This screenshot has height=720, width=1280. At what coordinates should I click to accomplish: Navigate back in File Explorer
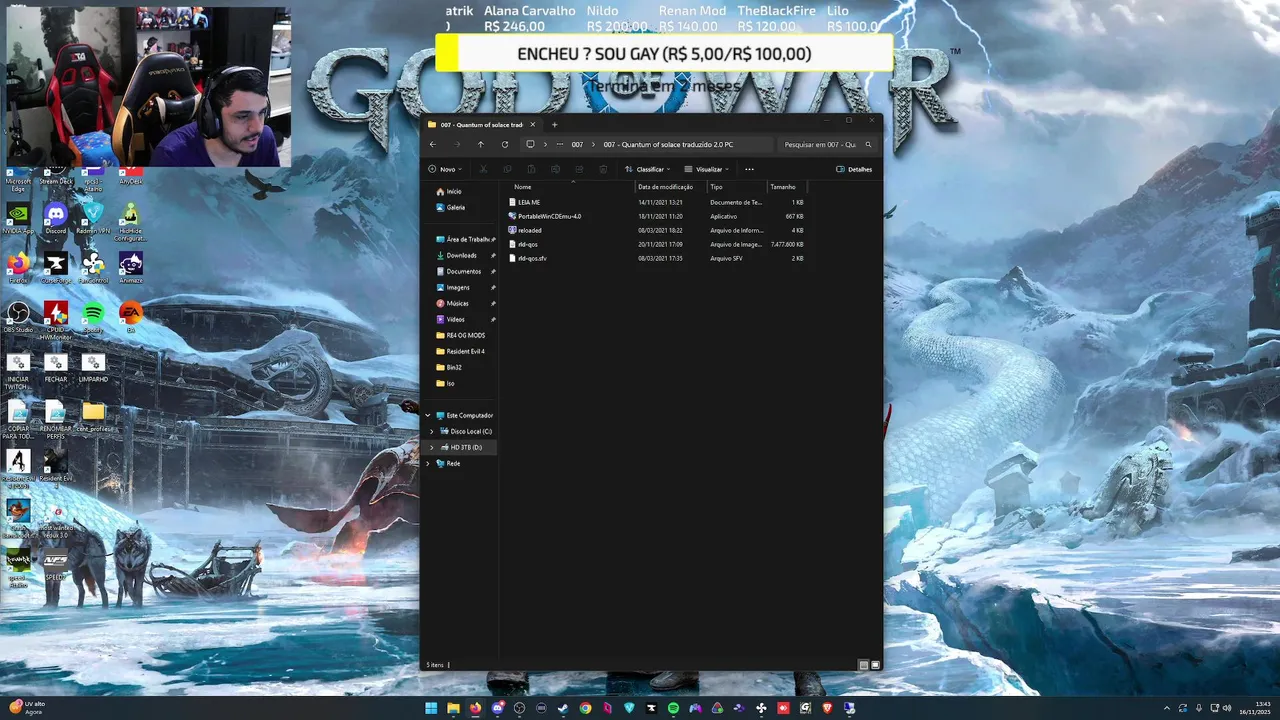(x=432, y=144)
